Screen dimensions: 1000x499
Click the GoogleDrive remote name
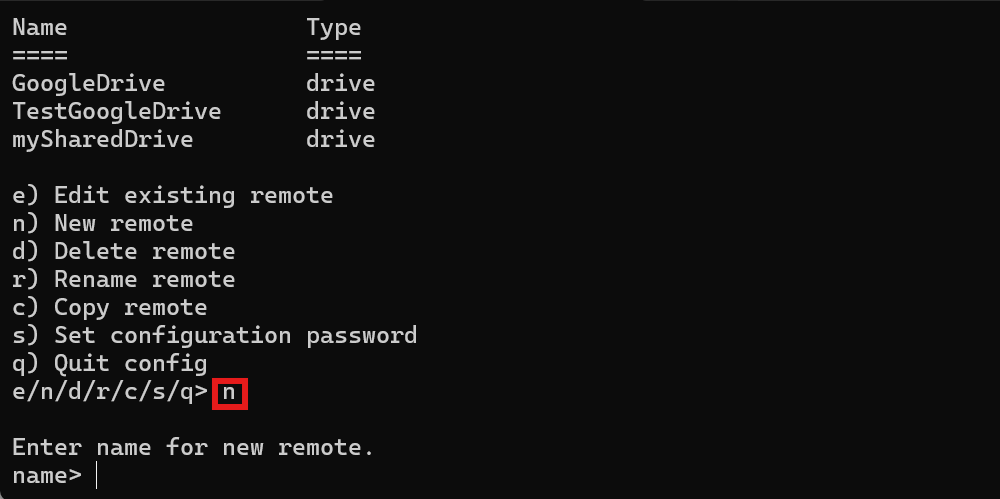click(89, 84)
